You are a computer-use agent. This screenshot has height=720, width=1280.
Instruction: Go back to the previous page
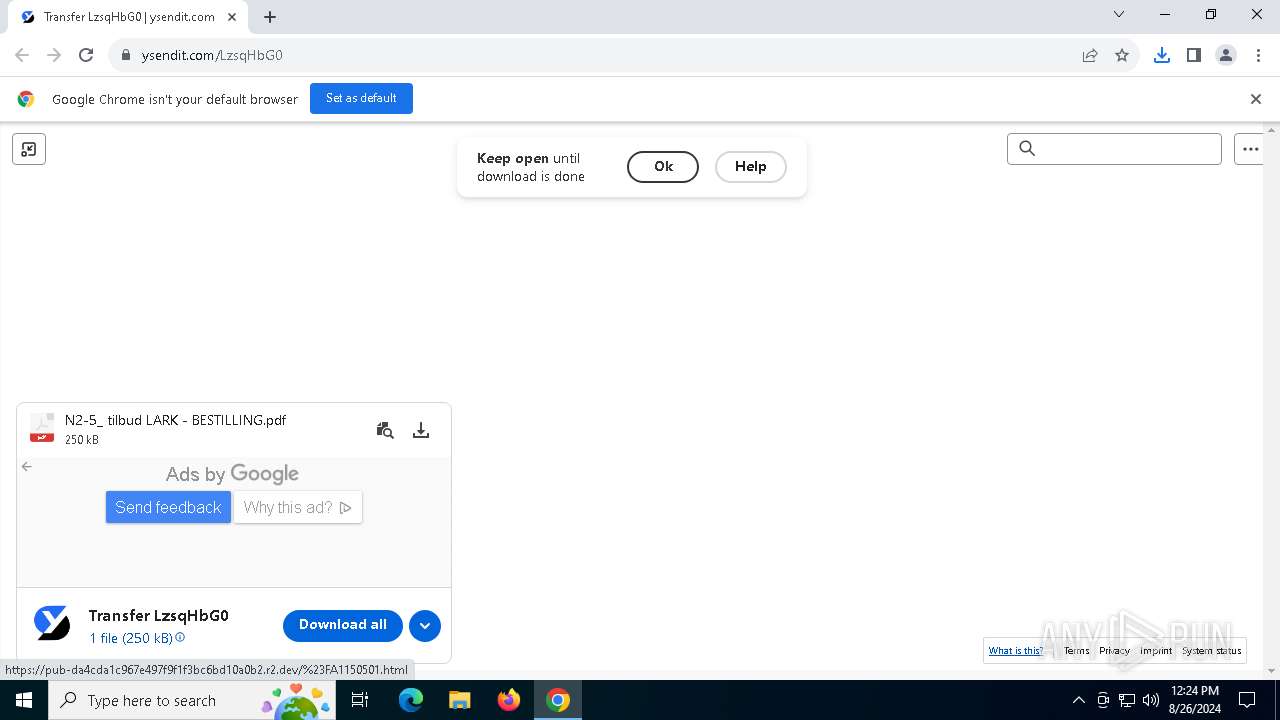(22, 55)
